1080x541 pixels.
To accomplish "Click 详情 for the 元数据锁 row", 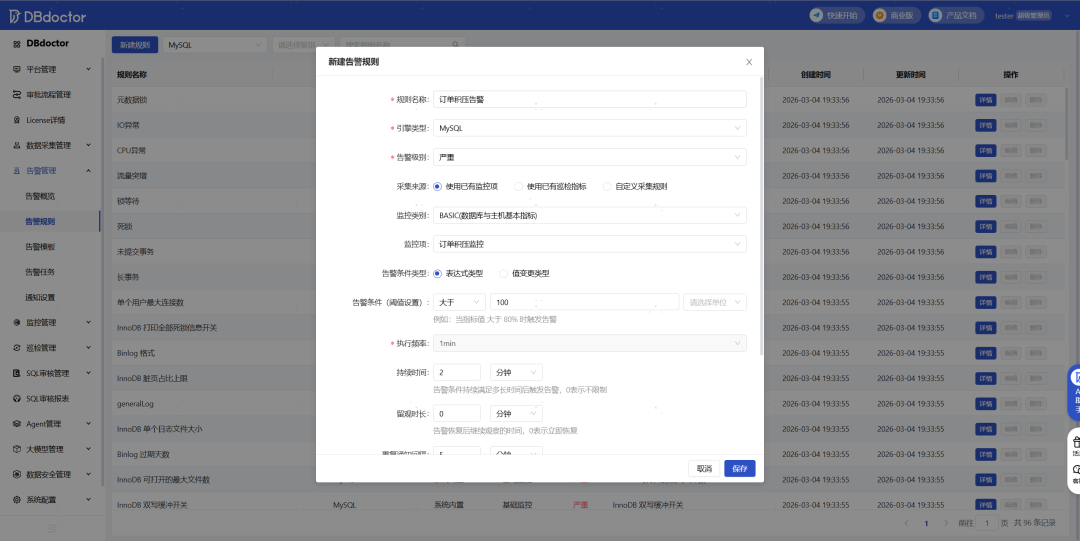I will click(986, 100).
